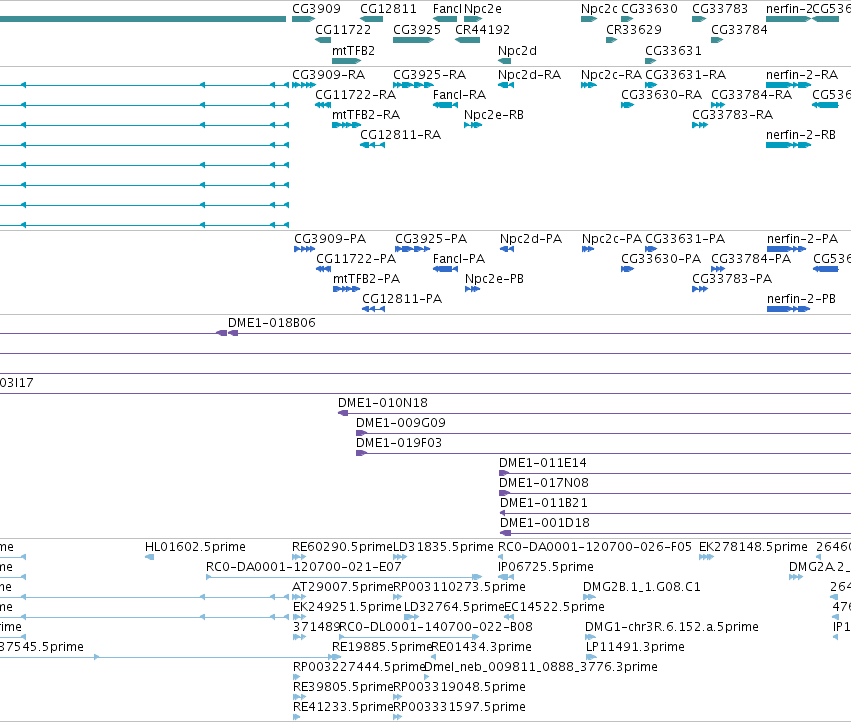The height and width of the screenshot is (722, 851).
Task: Select the mtTFB2-RA transcript
Action: click(x=346, y=125)
